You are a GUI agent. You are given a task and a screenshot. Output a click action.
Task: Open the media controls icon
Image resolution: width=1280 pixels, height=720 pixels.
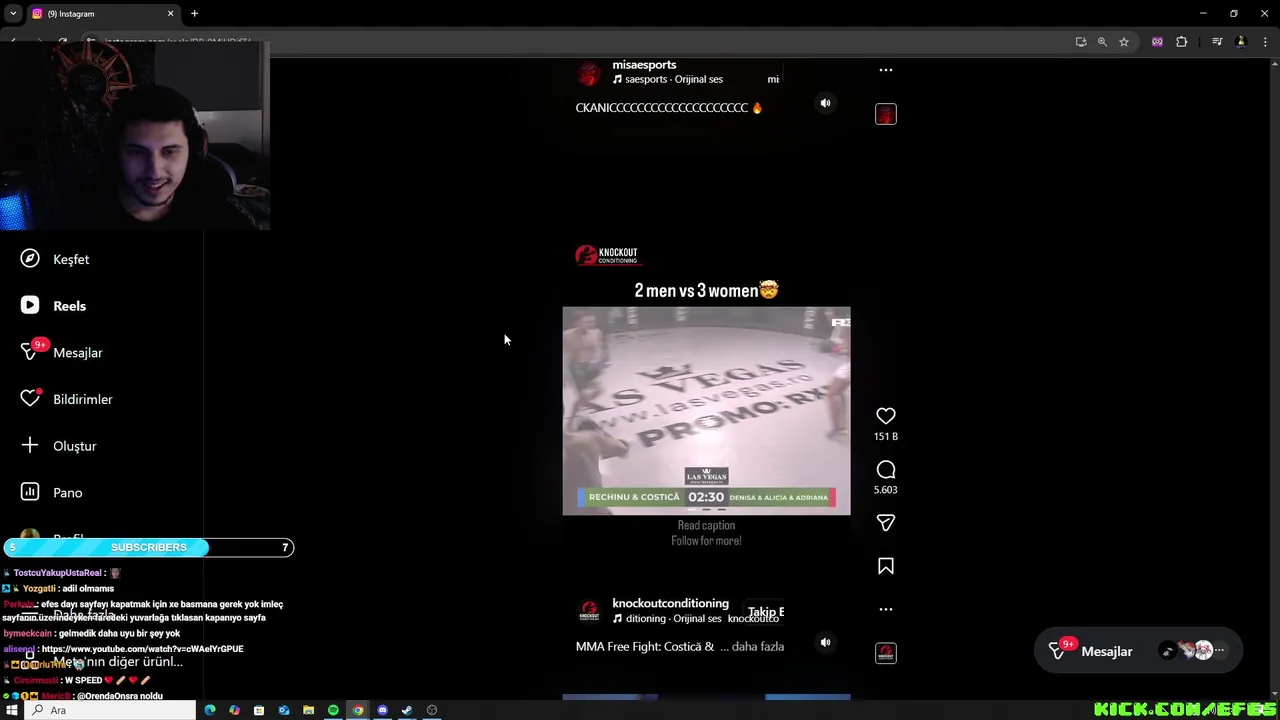click(1217, 42)
